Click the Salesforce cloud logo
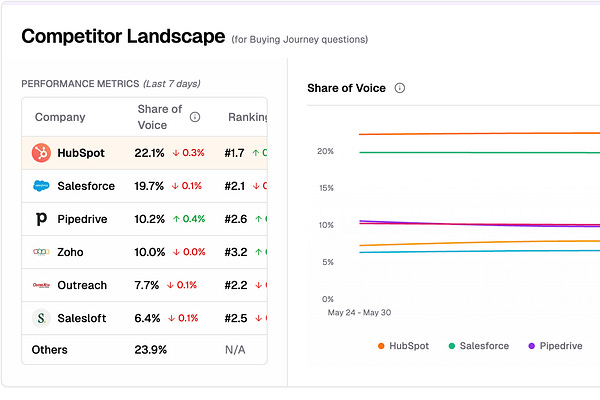Screen dimensions: 600x400 (x=41, y=186)
